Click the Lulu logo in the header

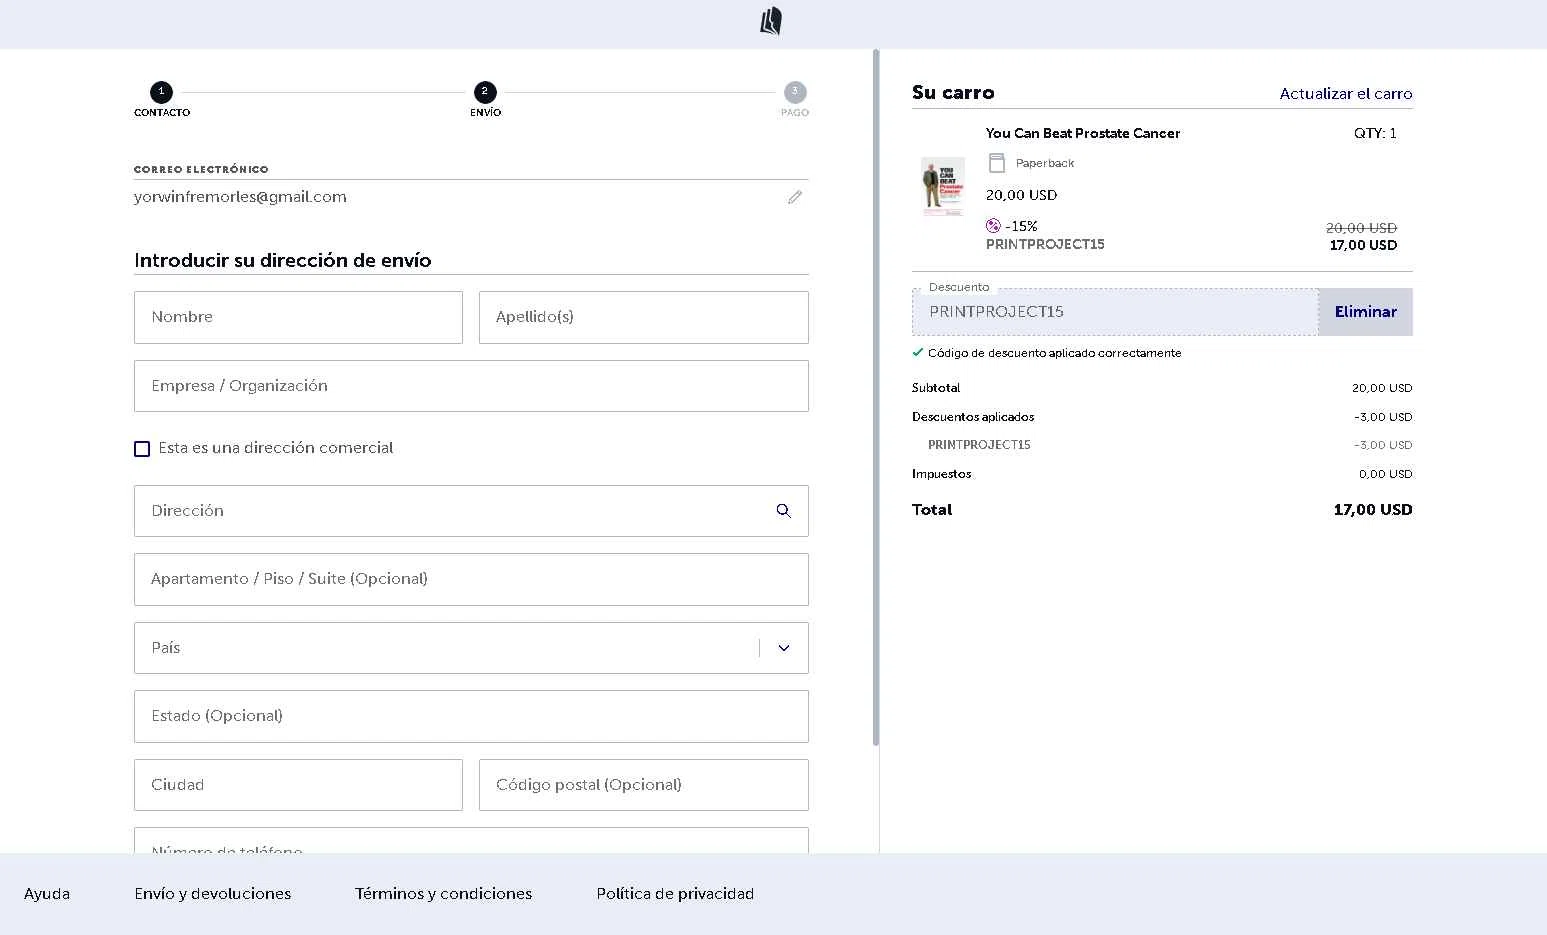pyautogui.click(x=771, y=21)
